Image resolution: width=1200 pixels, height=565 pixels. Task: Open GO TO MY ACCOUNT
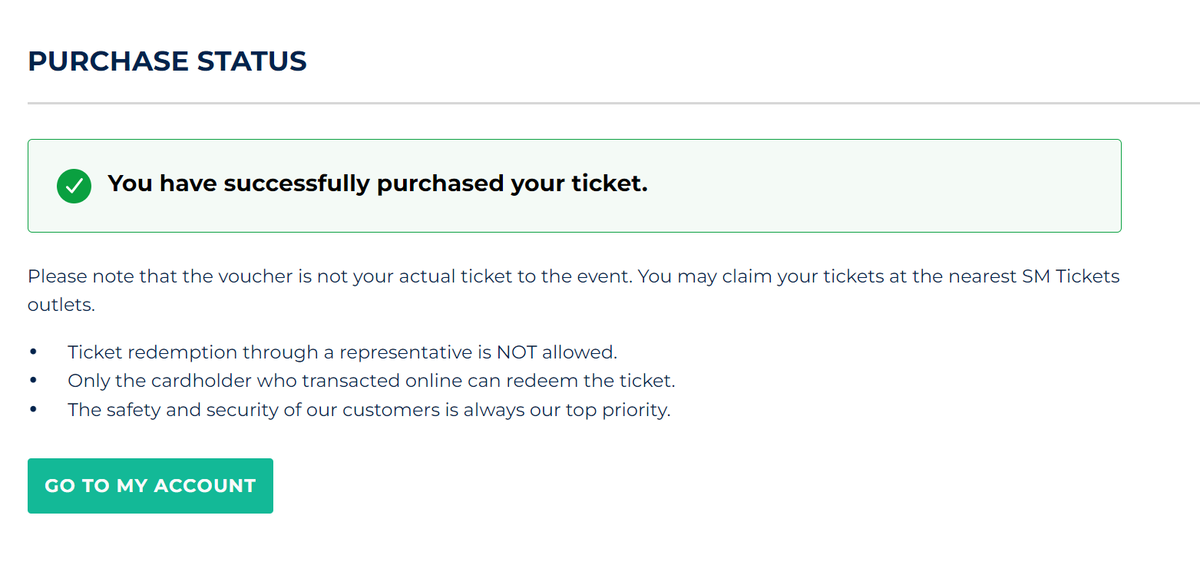coord(150,486)
